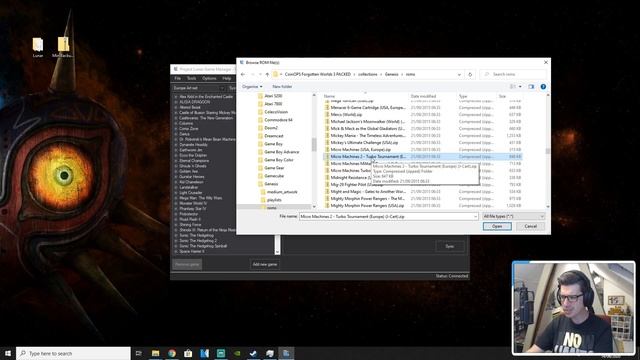Open the blue Help icon in Browse dialog

[x=543, y=87]
